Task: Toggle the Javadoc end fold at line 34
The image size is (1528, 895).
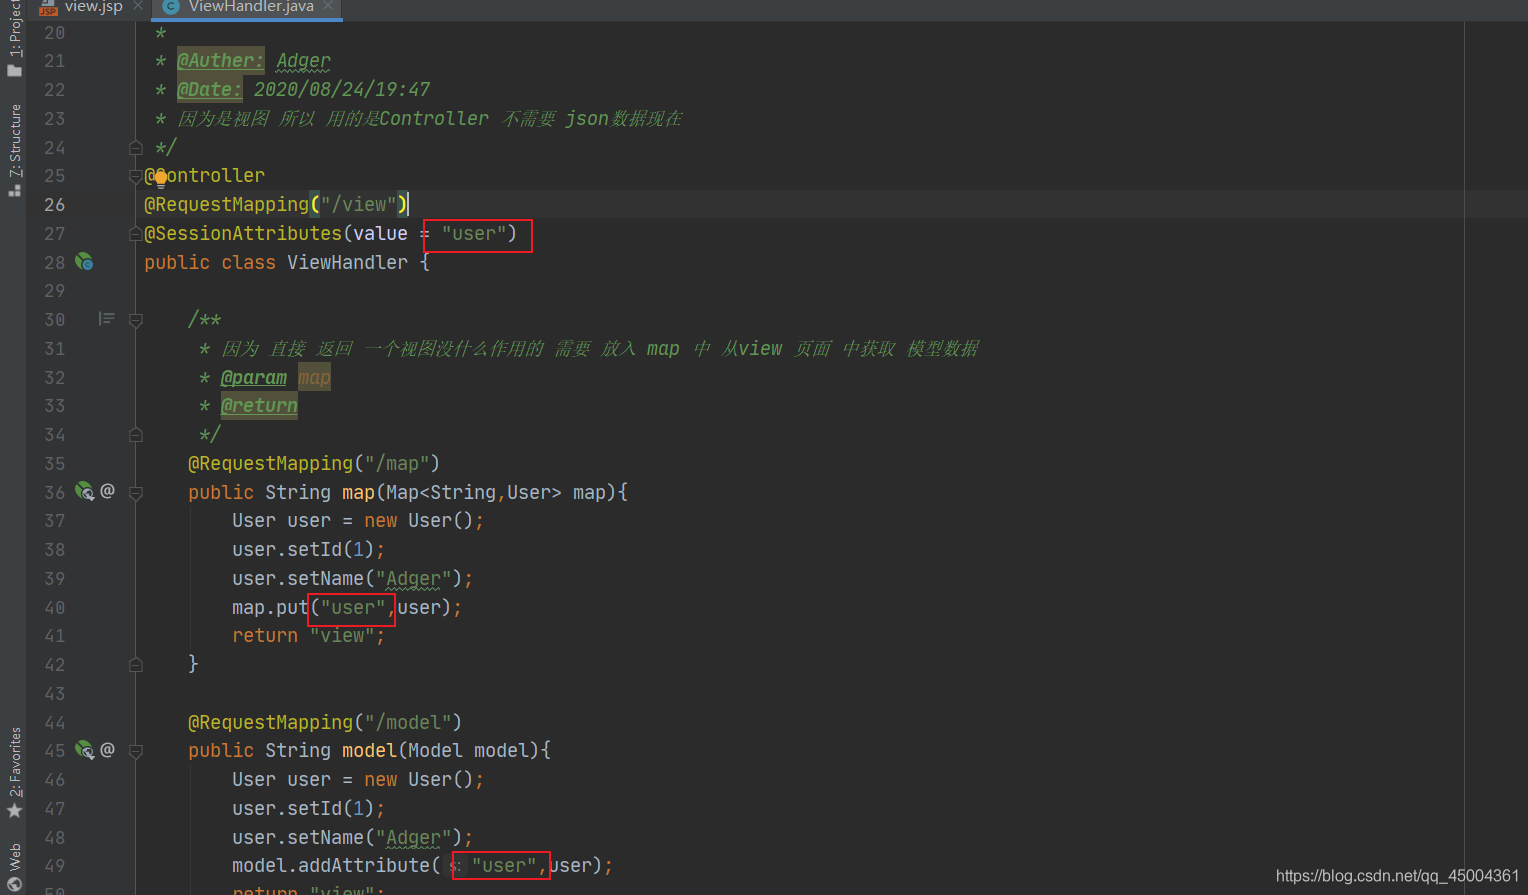Action: [136, 435]
